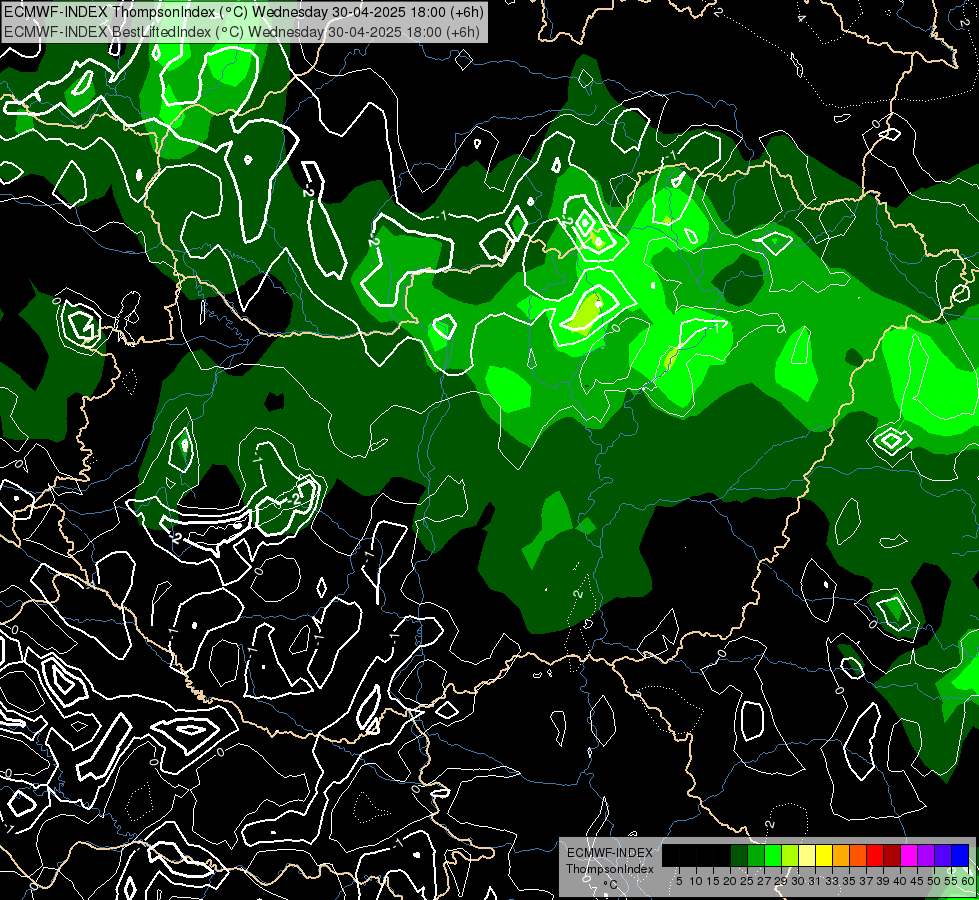The image size is (979, 900).
Task: Click the legend value label 40
Action: pos(900,881)
